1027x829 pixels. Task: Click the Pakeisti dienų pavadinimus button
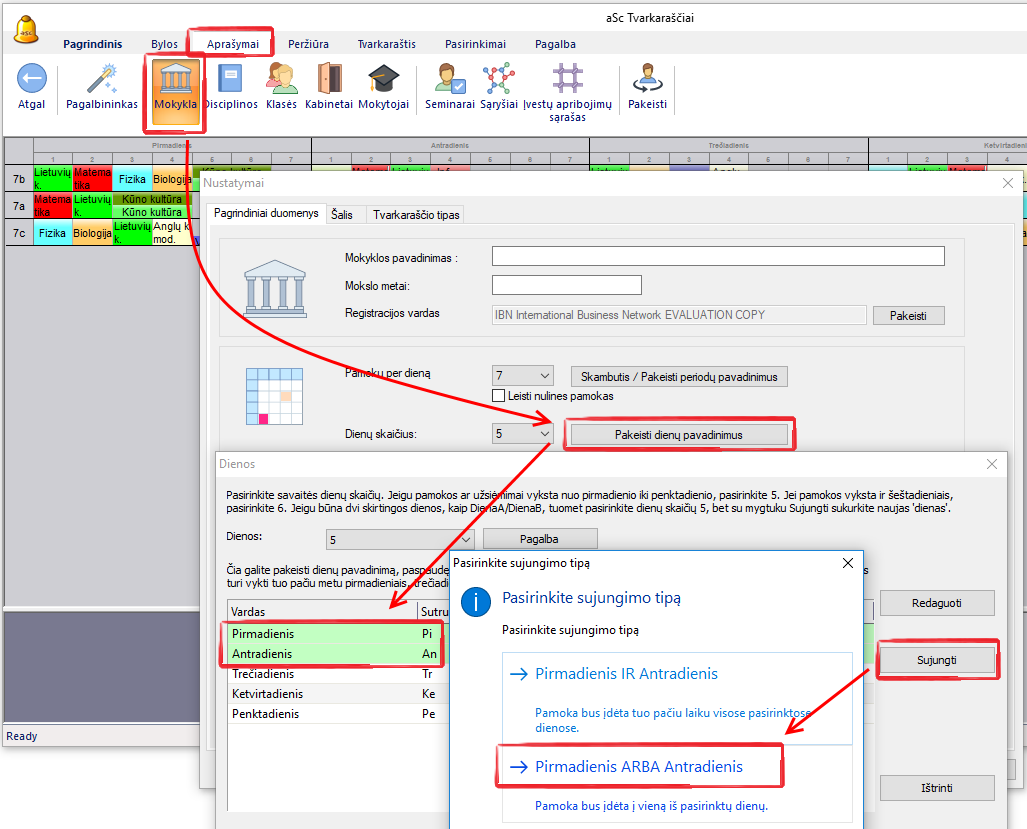pyautogui.click(x=679, y=434)
